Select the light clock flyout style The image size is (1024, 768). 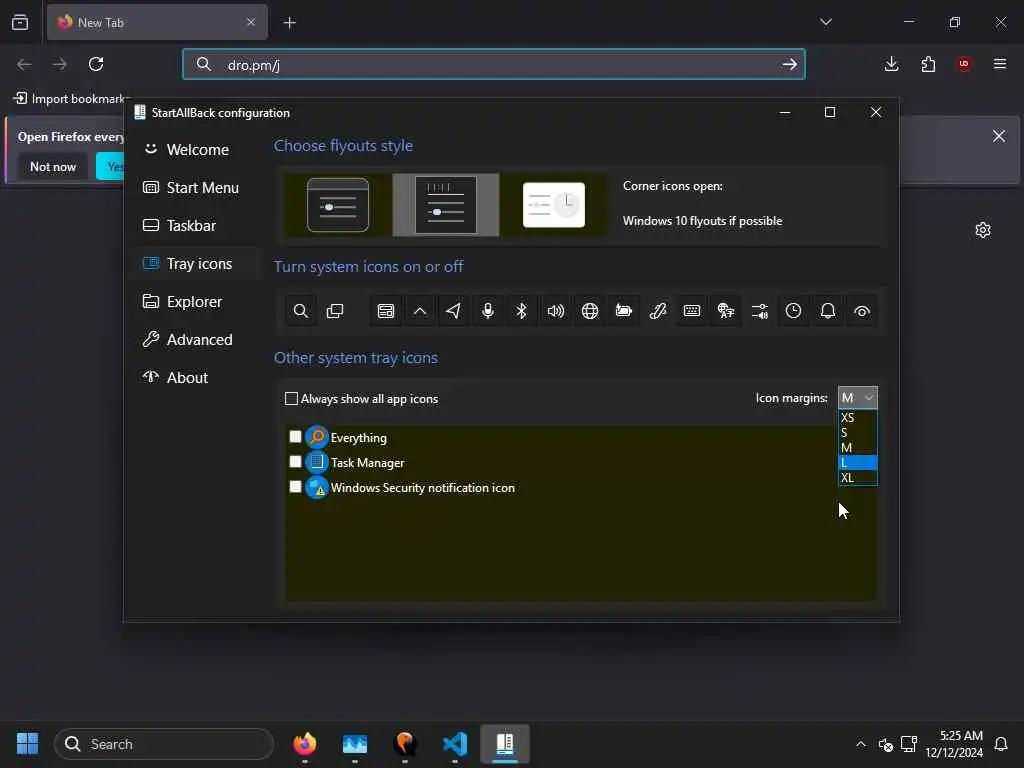pos(554,205)
